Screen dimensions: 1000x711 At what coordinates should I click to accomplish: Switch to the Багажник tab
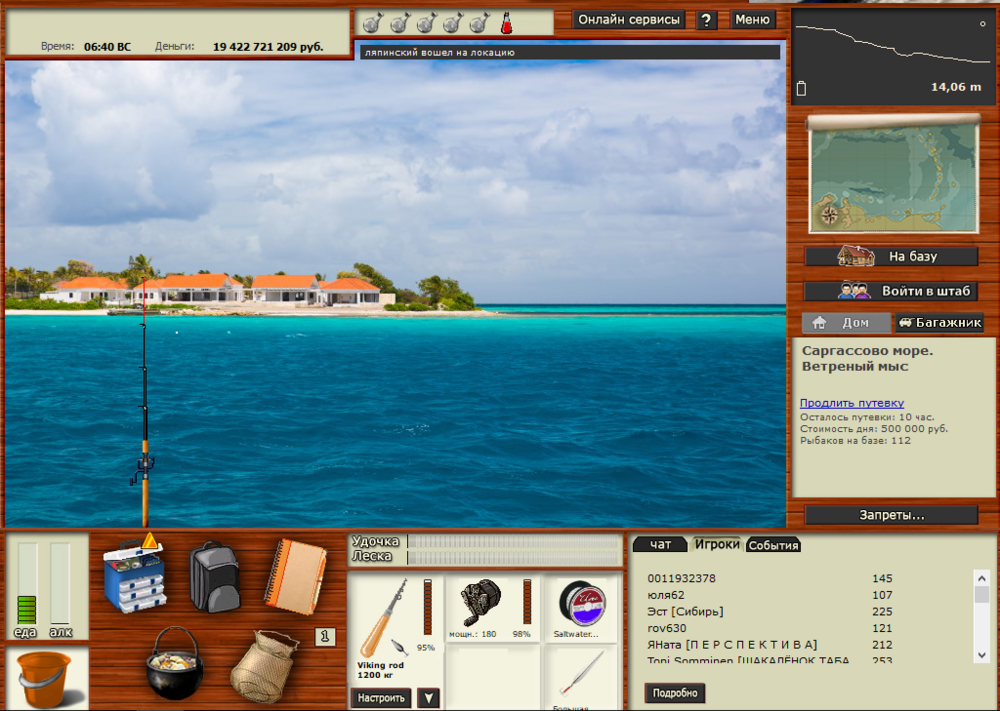coord(940,322)
